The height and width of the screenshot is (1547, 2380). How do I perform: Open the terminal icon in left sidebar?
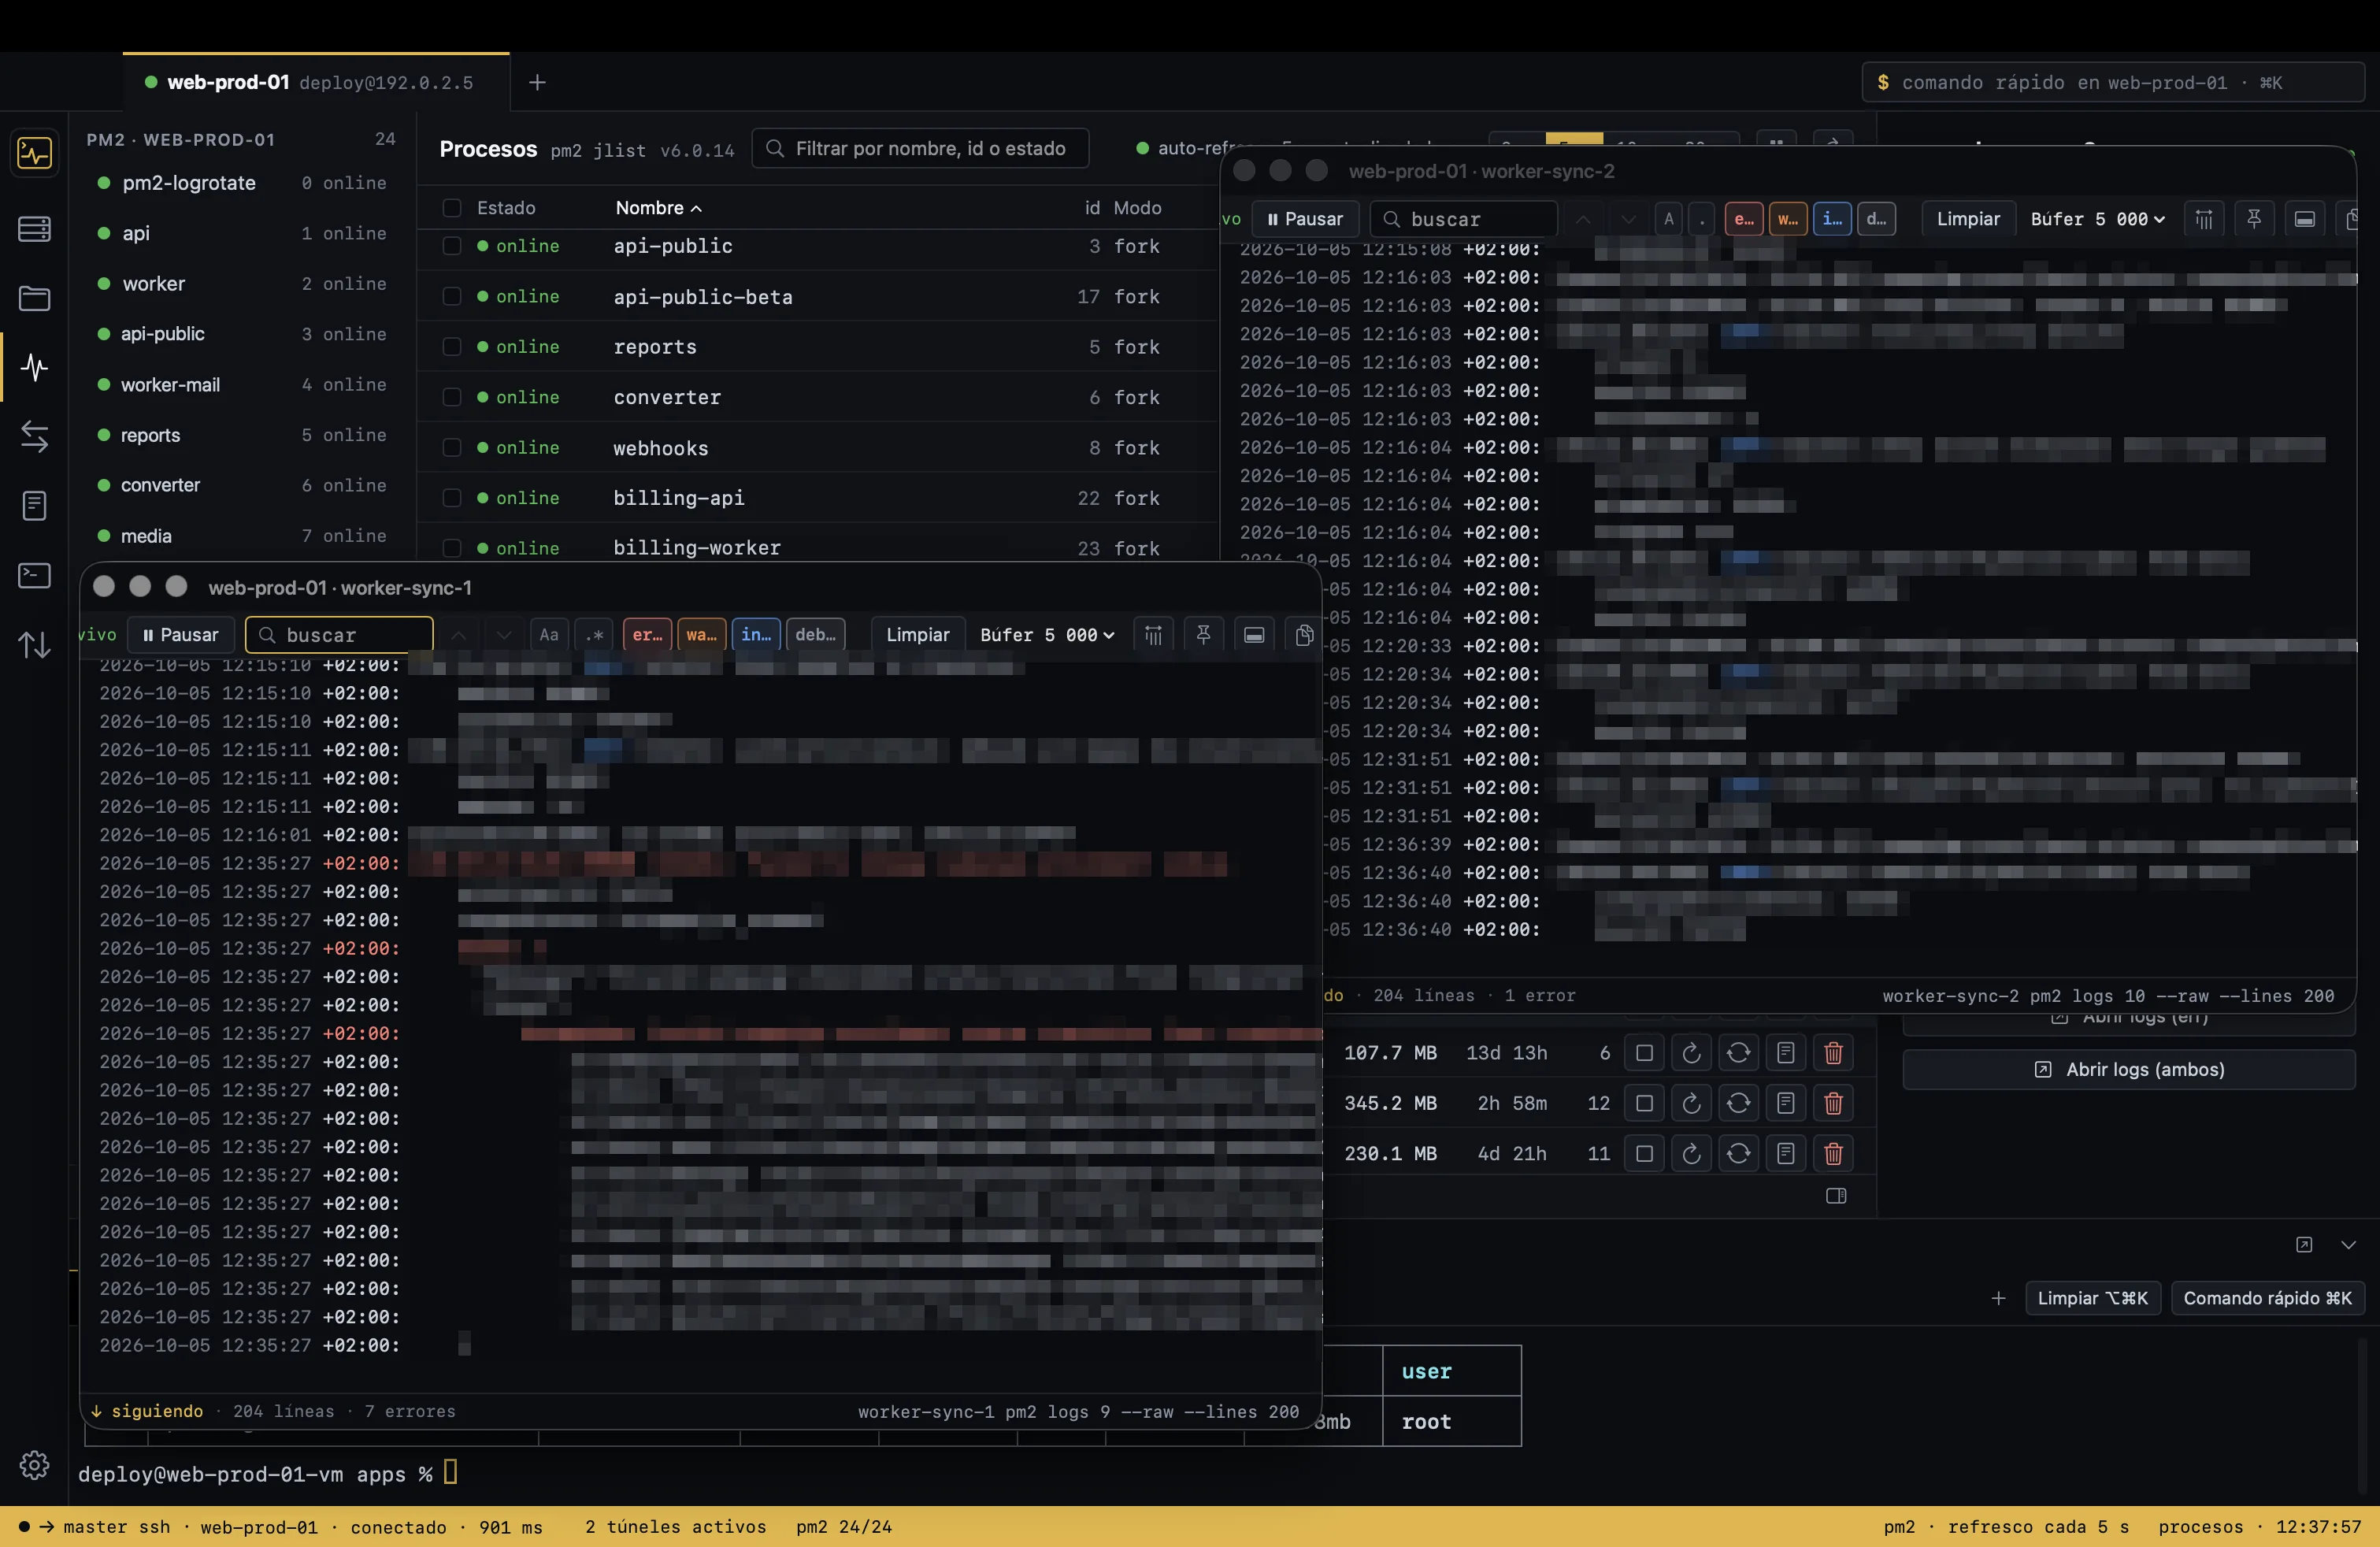(x=34, y=576)
